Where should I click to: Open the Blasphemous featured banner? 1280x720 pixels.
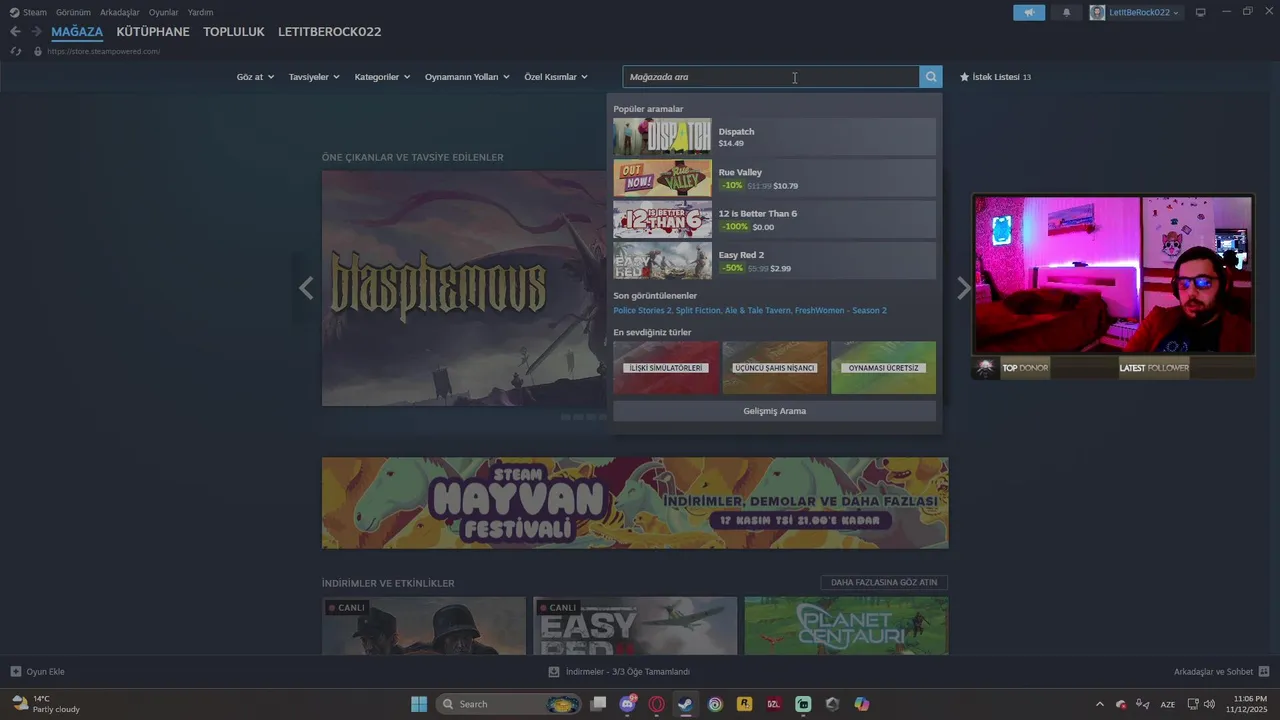point(465,288)
